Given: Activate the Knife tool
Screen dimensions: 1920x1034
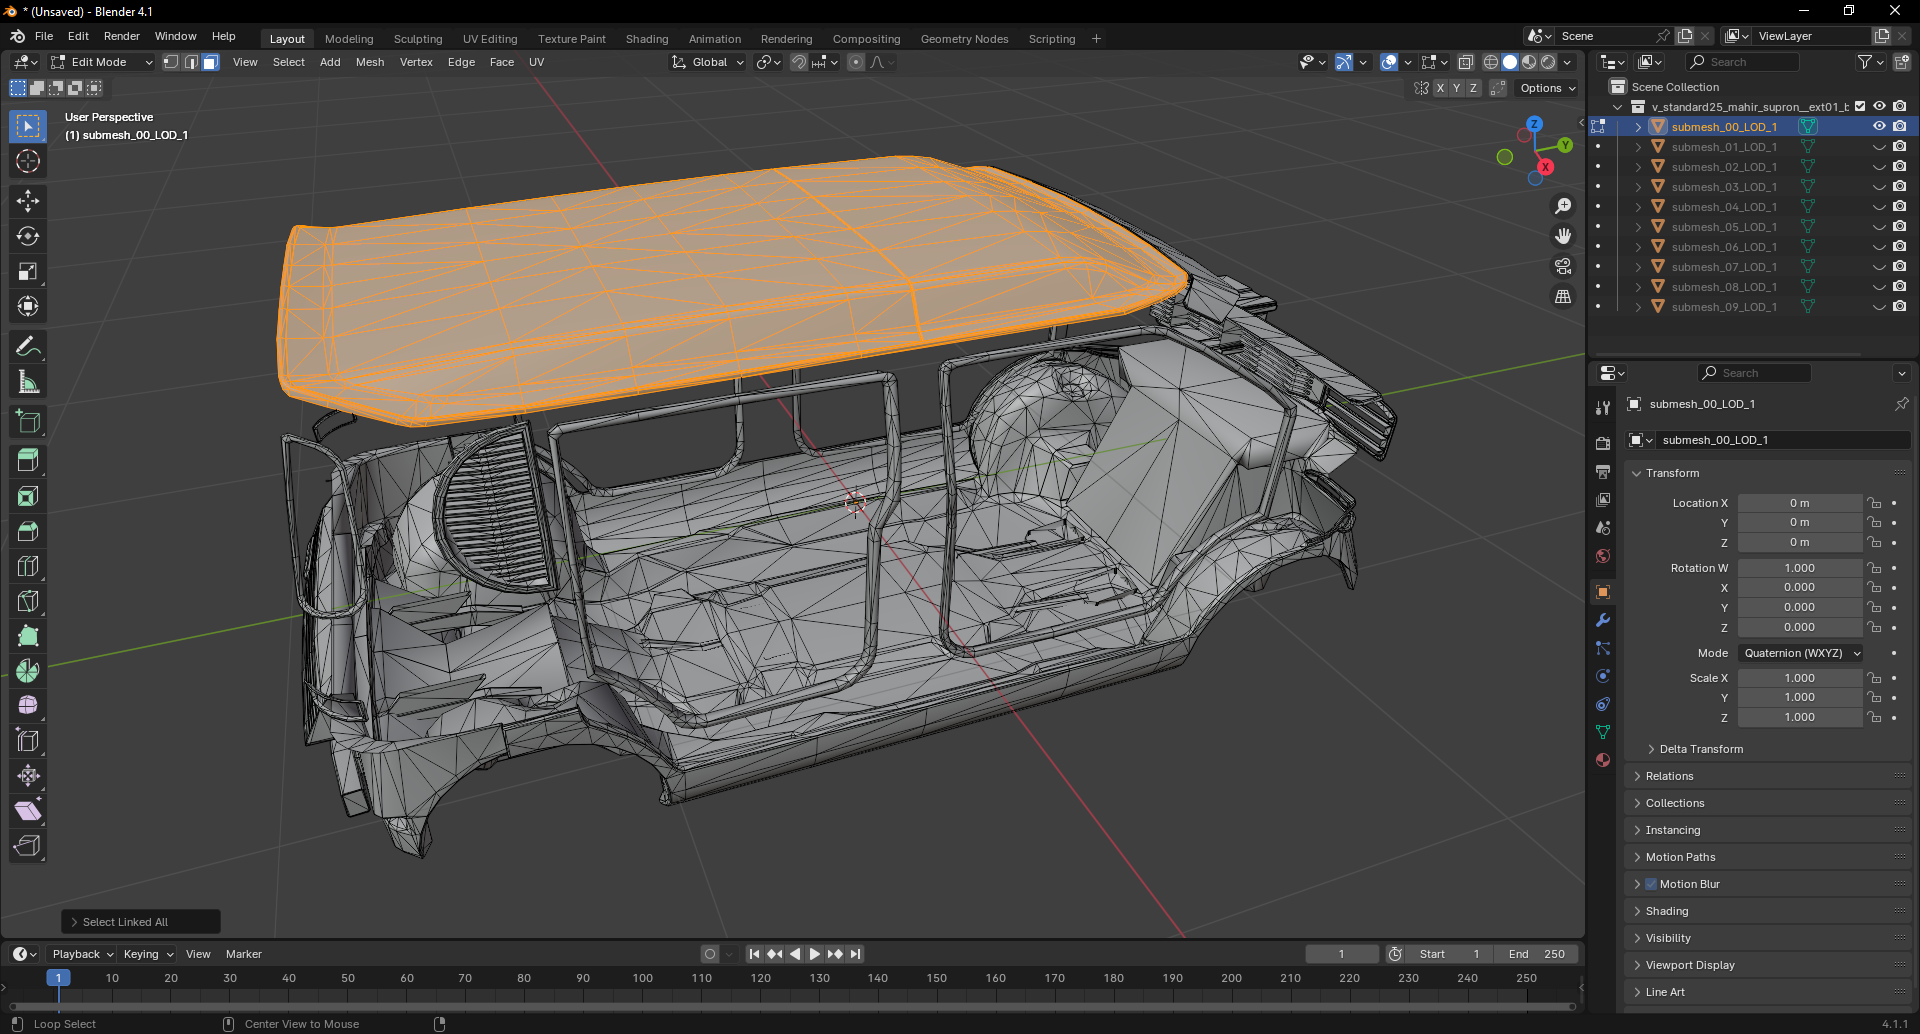Looking at the screenshot, I should [28, 601].
